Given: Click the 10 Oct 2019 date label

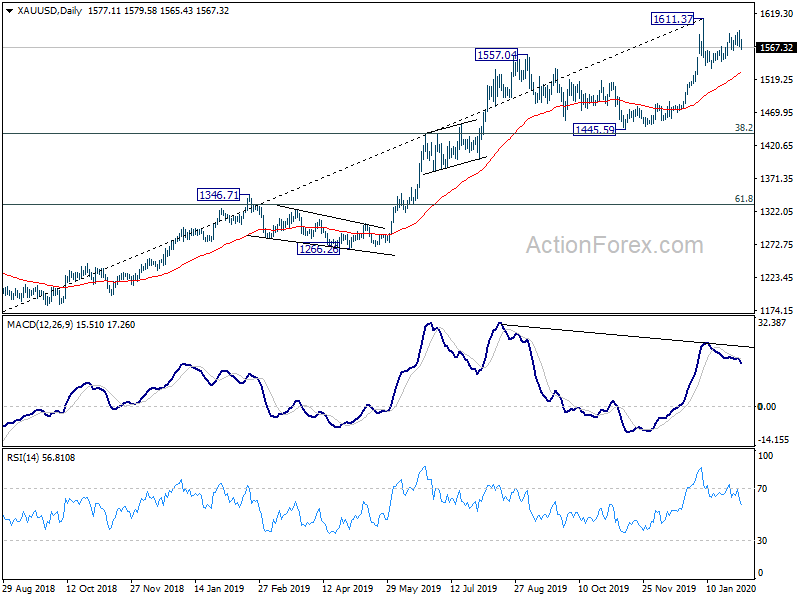Looking at the screenshot, I should click(604, 588).
